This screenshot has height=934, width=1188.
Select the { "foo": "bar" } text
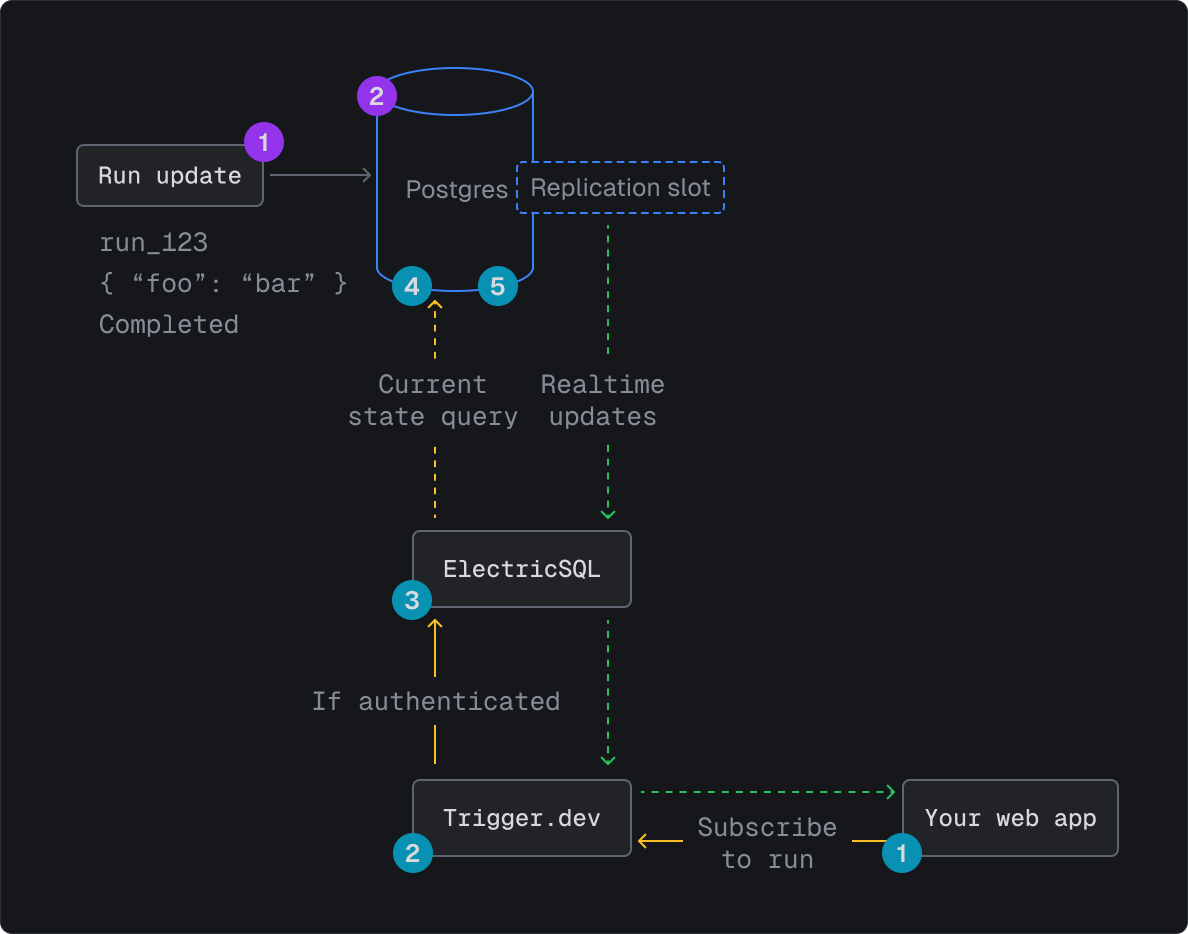click(x=224, y=283)
